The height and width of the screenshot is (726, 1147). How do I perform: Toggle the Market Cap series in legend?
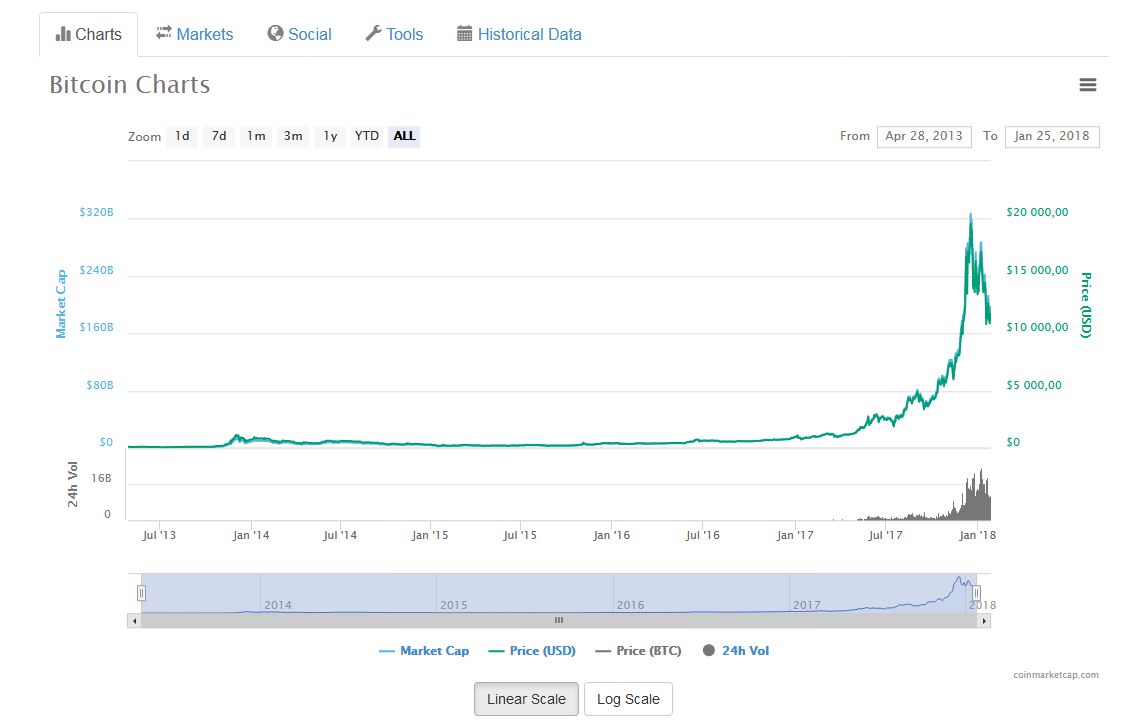coord(424,651)
